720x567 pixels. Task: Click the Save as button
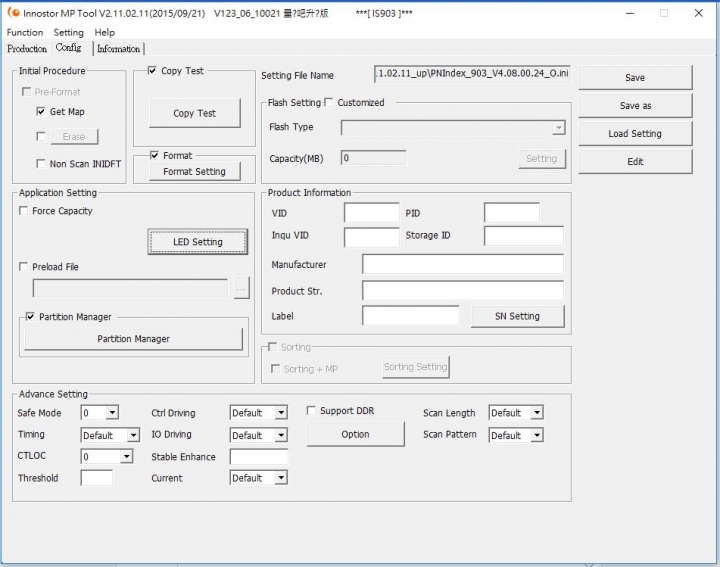click(x=635, y=106)
